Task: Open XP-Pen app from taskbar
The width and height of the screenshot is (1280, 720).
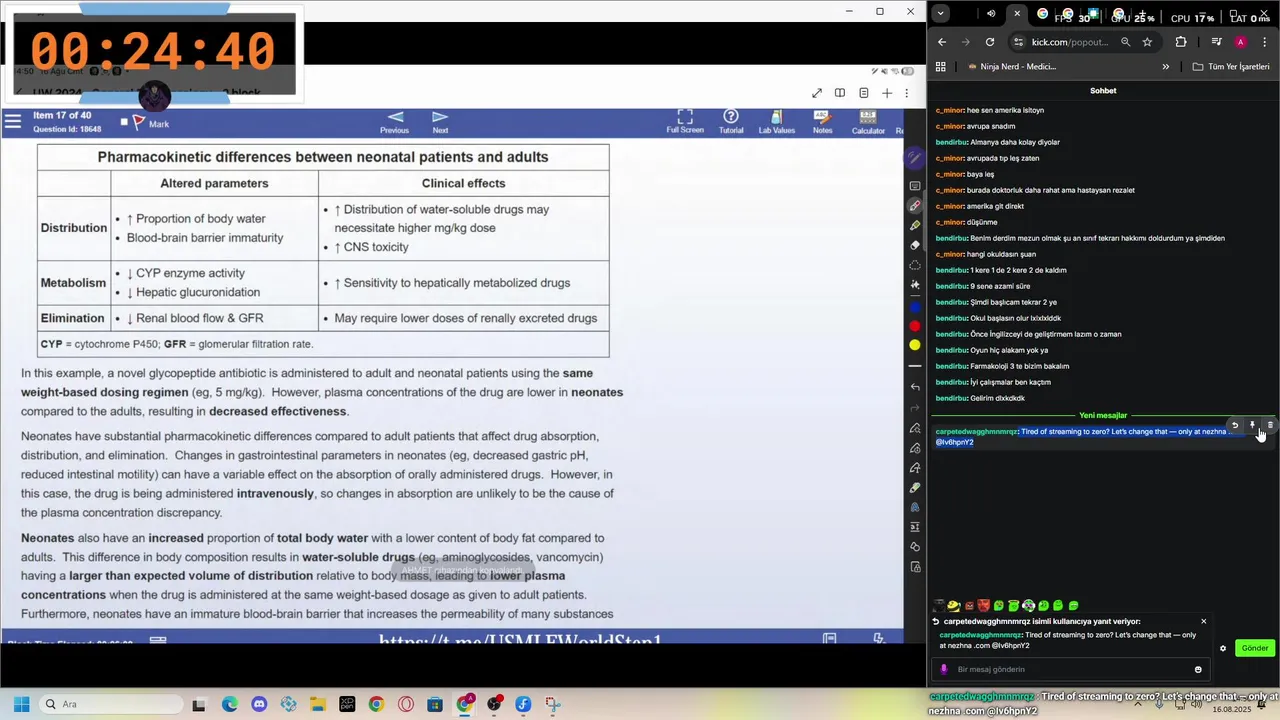Action: pyautogui.click(x=347, y=704)
